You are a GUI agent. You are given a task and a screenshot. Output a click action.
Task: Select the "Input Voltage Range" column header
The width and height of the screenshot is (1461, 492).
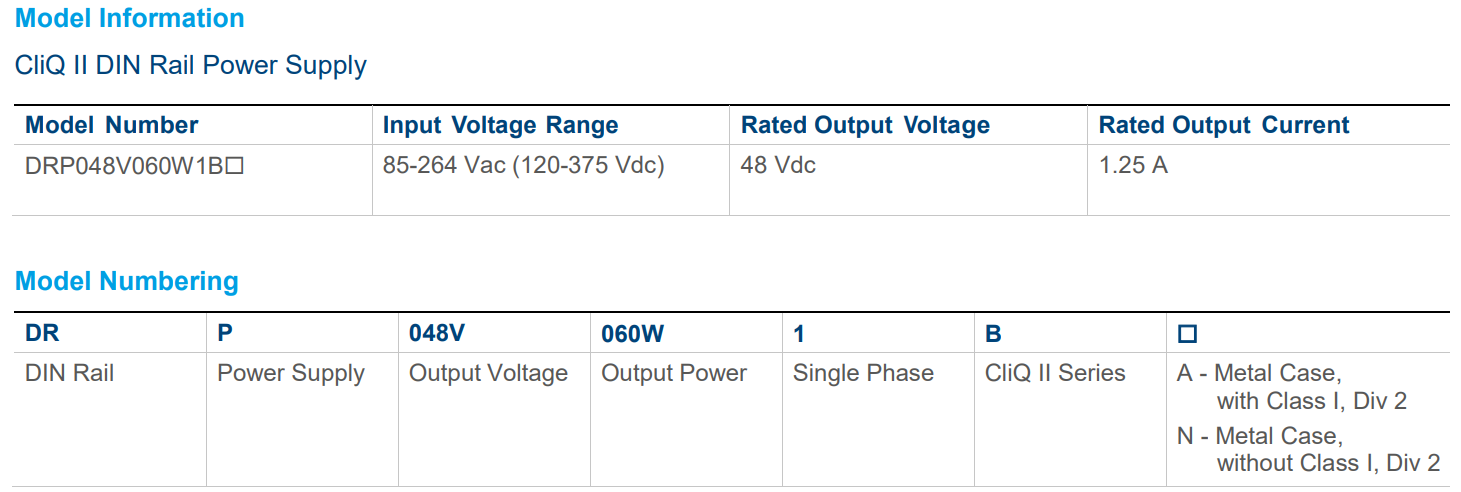pos(500,125)
